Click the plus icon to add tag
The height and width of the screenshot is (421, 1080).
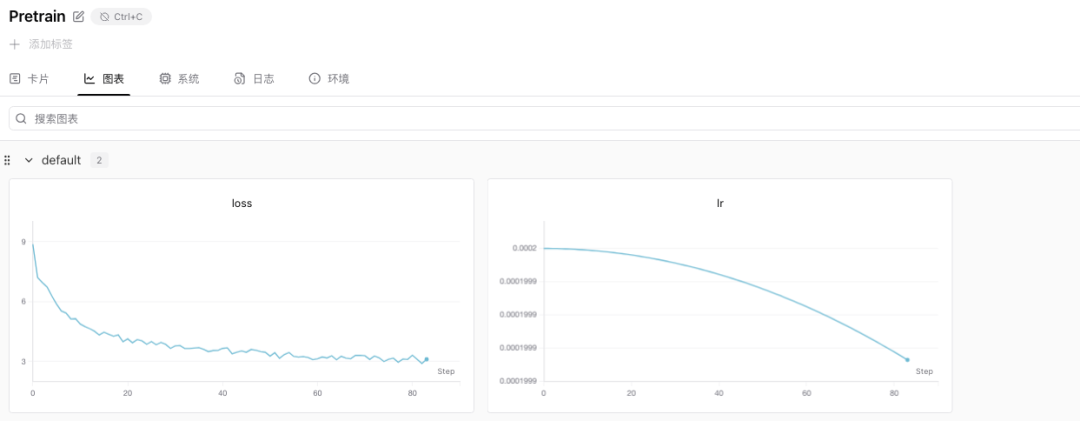point(14,44)
